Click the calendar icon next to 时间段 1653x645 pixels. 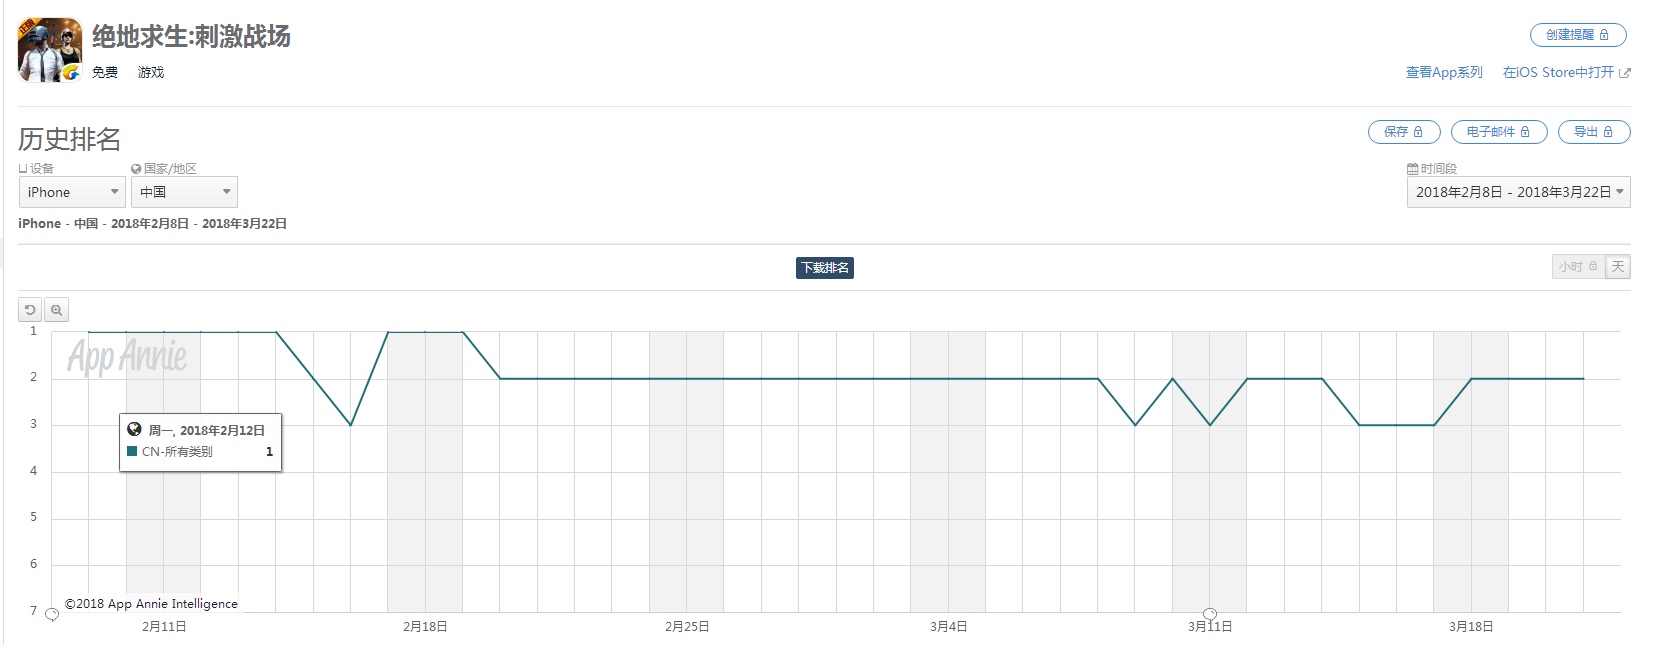(x=1412, y=169)
